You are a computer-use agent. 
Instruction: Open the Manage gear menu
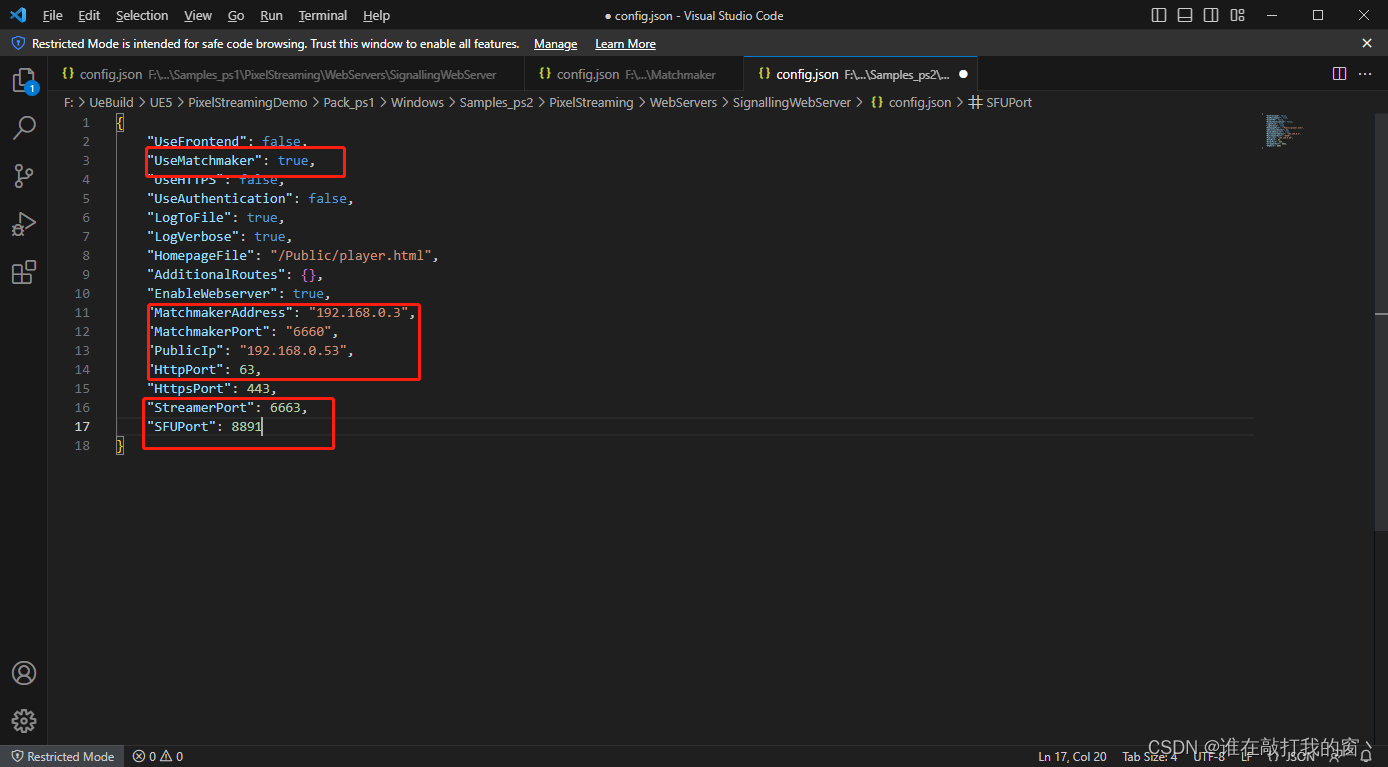(x=24, y=720)
